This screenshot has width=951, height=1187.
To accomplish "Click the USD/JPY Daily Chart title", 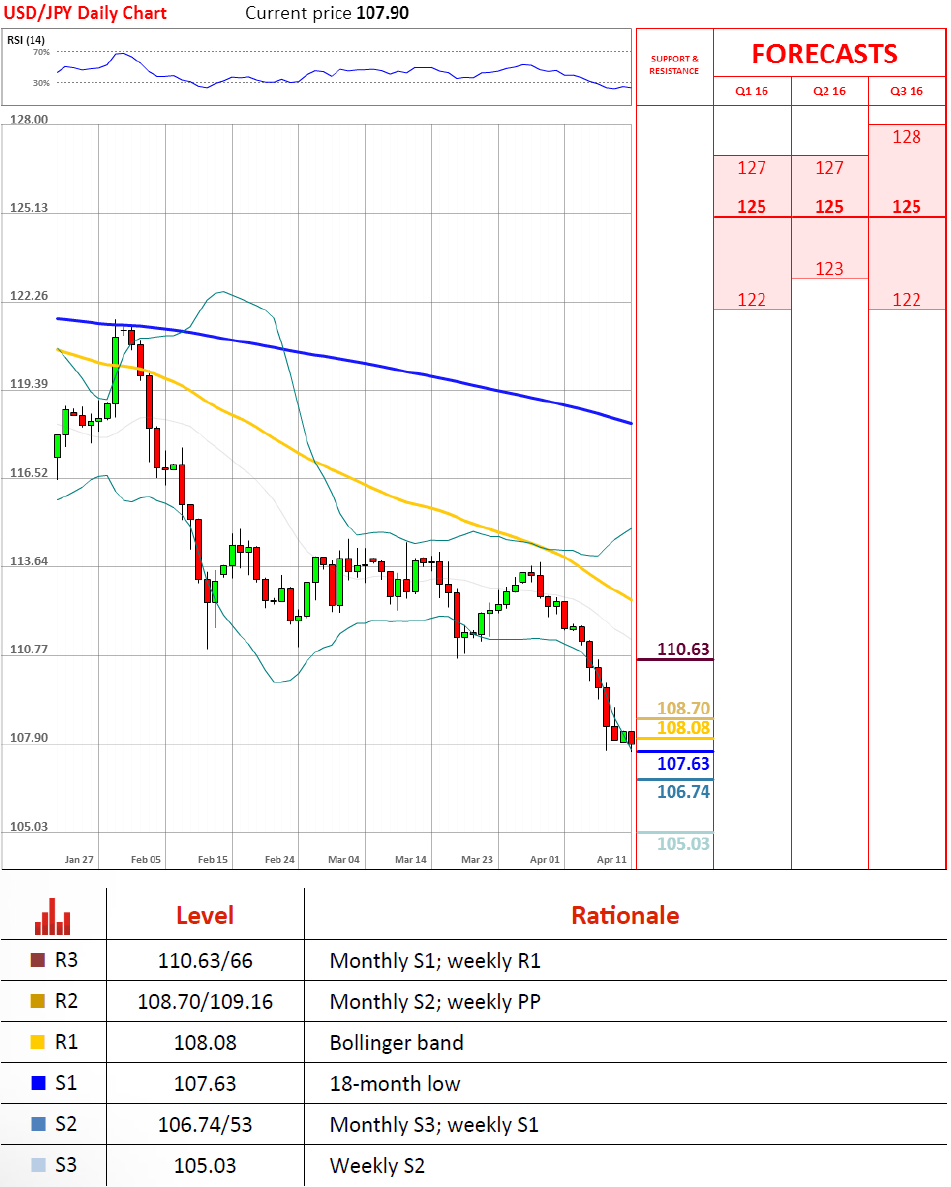I will point(85,13).
